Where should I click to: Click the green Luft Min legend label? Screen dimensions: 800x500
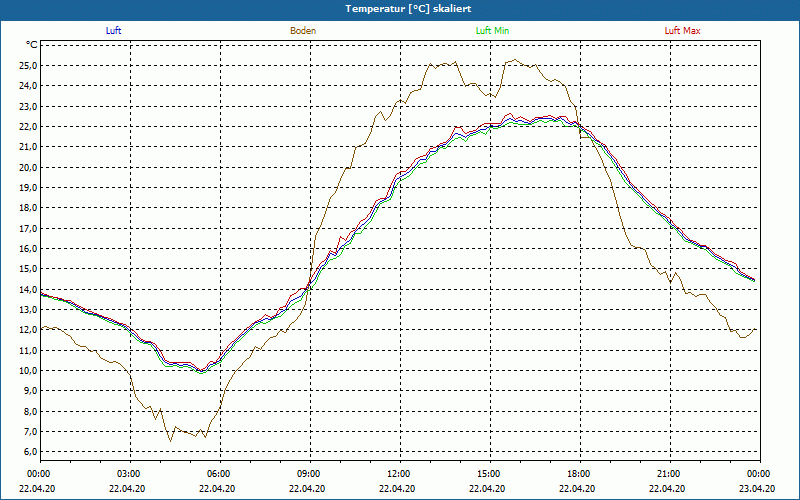(492, 31)
